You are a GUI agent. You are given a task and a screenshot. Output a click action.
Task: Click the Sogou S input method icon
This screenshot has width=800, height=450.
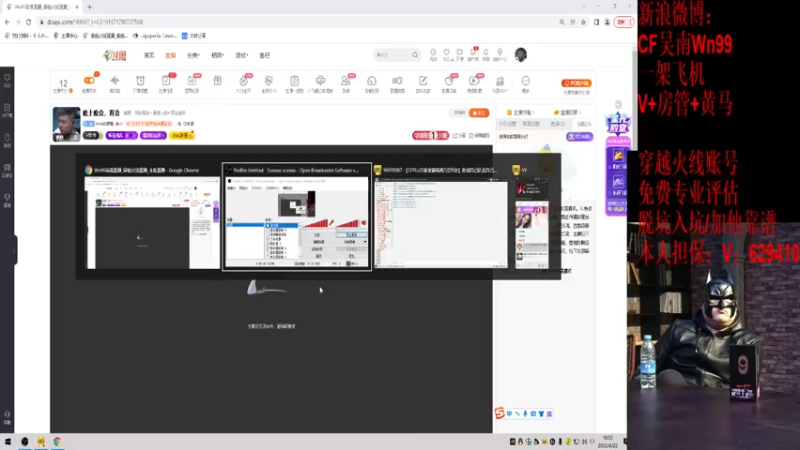tap(499, 413)
